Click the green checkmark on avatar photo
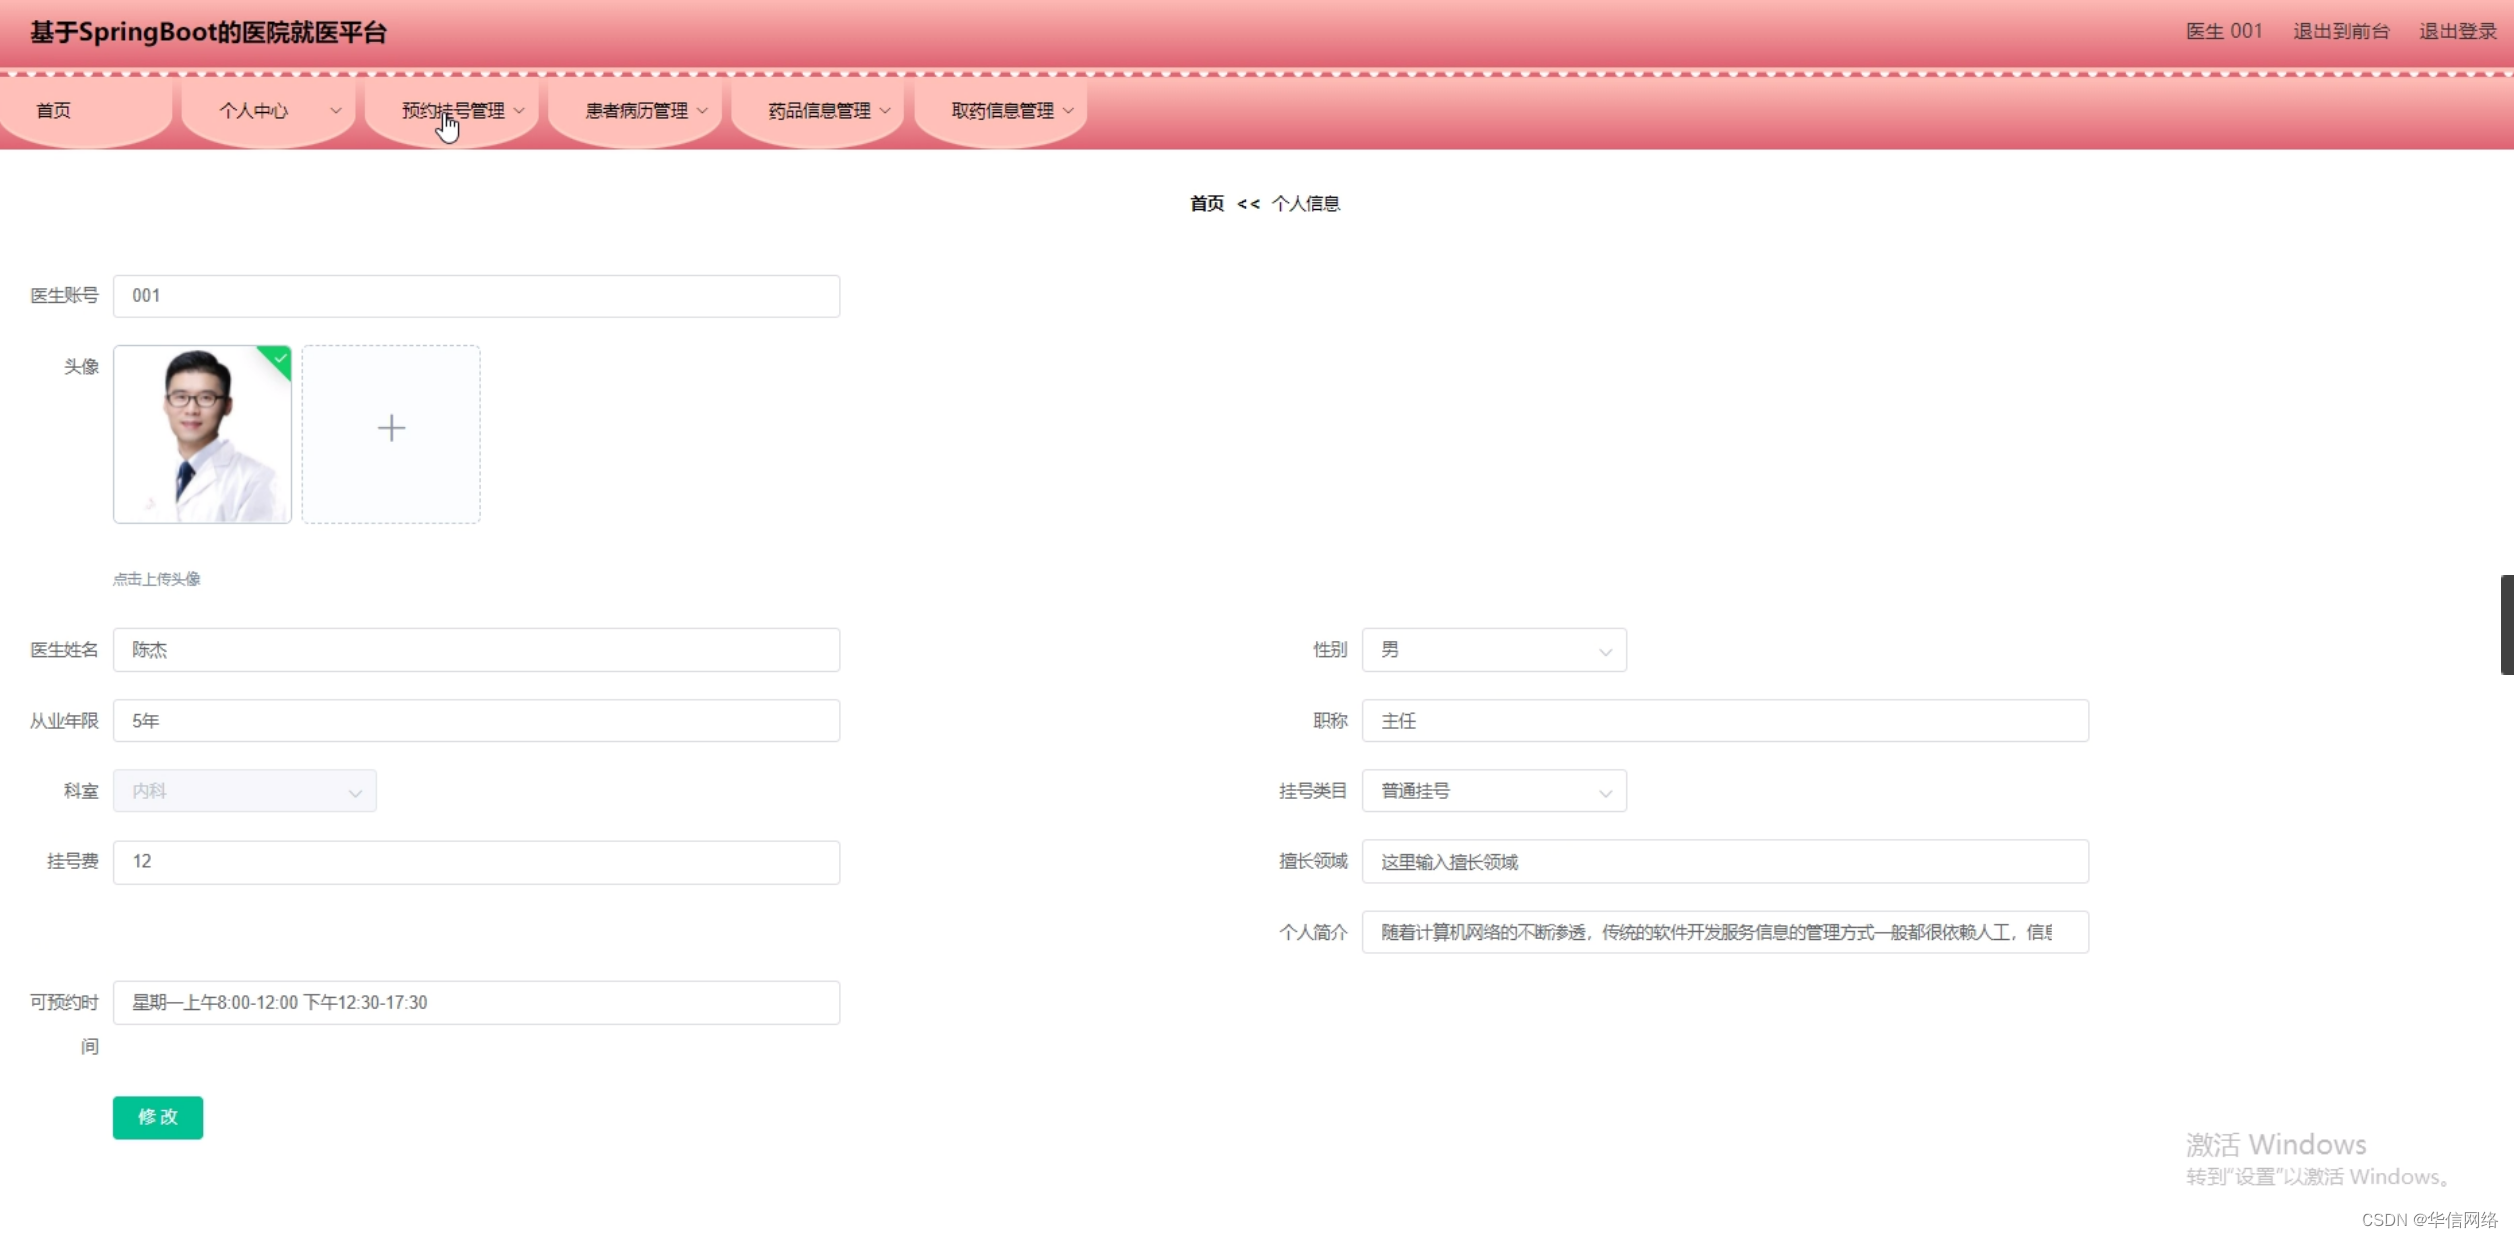The image size is (2514, 1238). [280, 358]
